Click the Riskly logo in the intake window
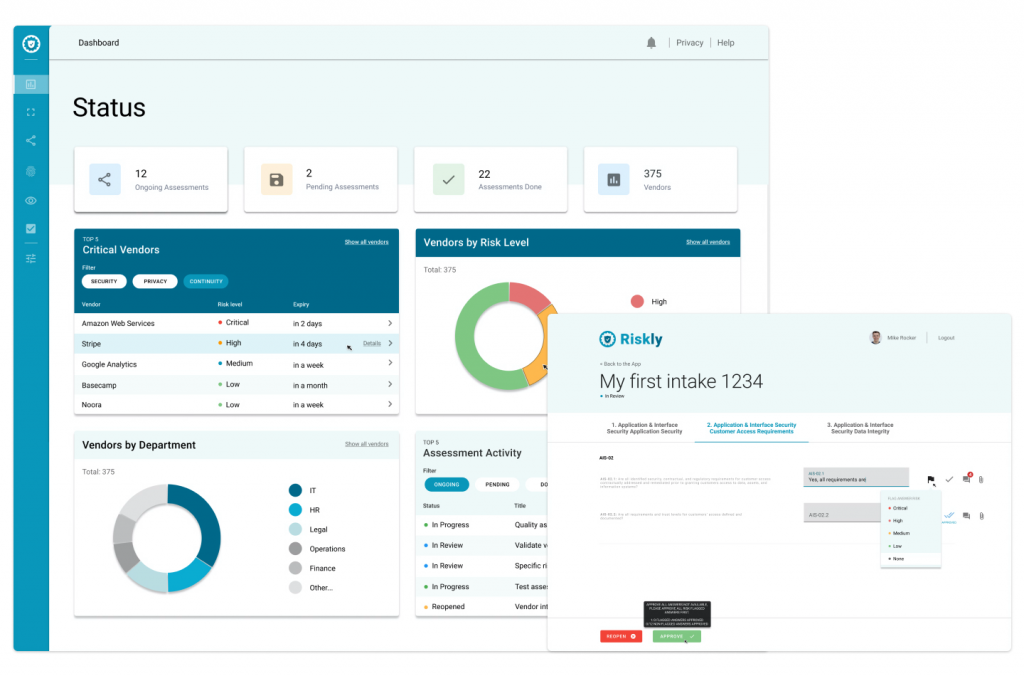The height and width of the screenshot is (676, 1024). coord(631,339)
